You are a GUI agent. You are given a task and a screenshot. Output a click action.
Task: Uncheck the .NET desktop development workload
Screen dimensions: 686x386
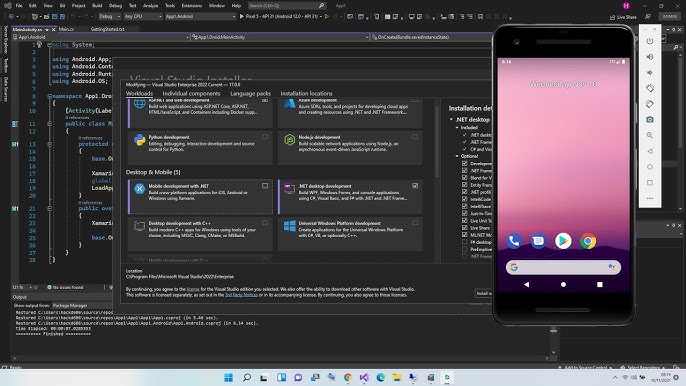[415, 186]
